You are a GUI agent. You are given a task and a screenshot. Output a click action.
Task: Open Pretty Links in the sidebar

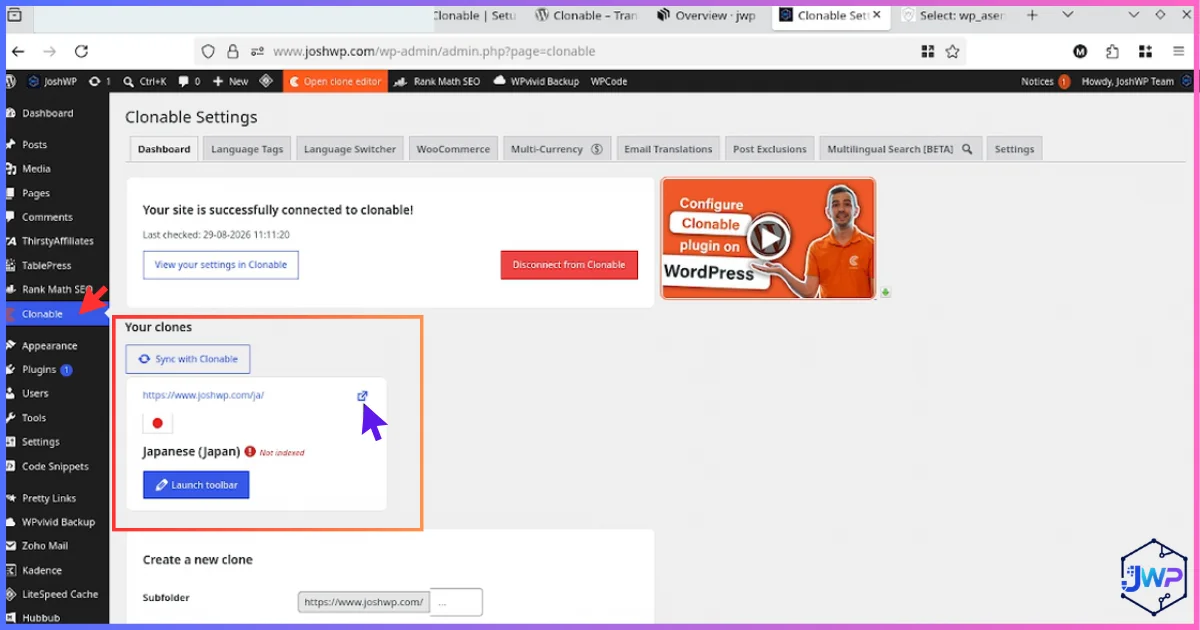point(49,498)
